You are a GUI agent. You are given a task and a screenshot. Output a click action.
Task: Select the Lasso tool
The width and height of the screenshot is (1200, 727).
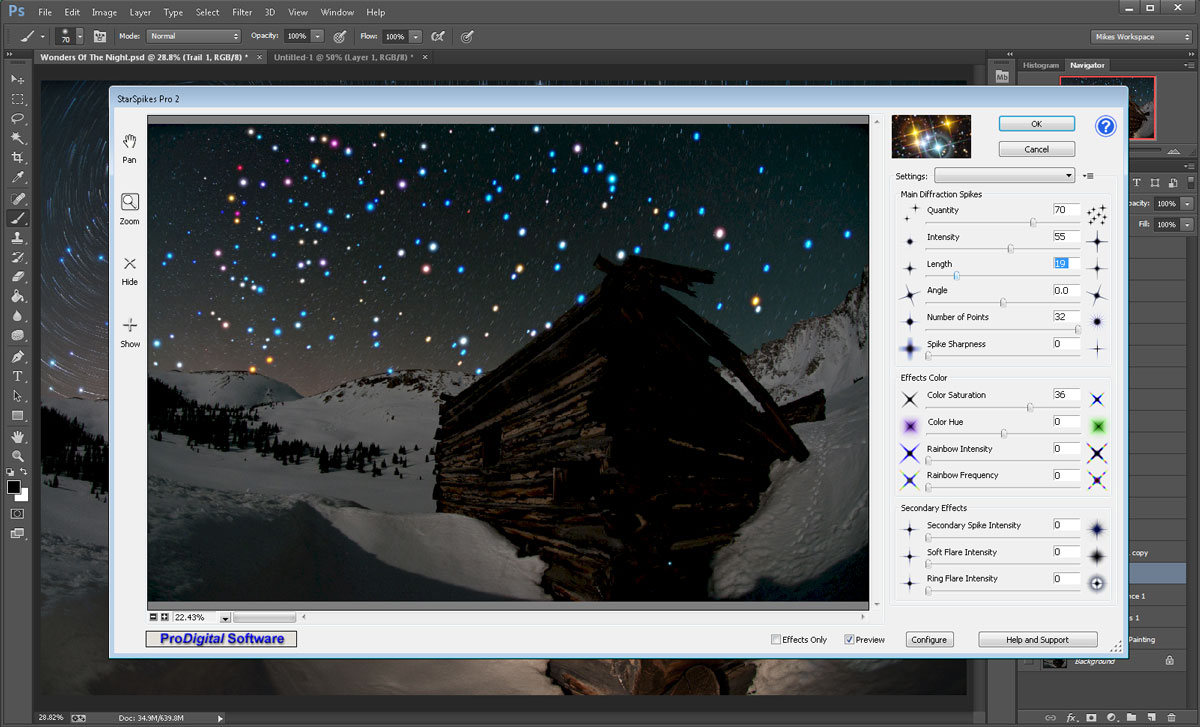click(17, 118)
